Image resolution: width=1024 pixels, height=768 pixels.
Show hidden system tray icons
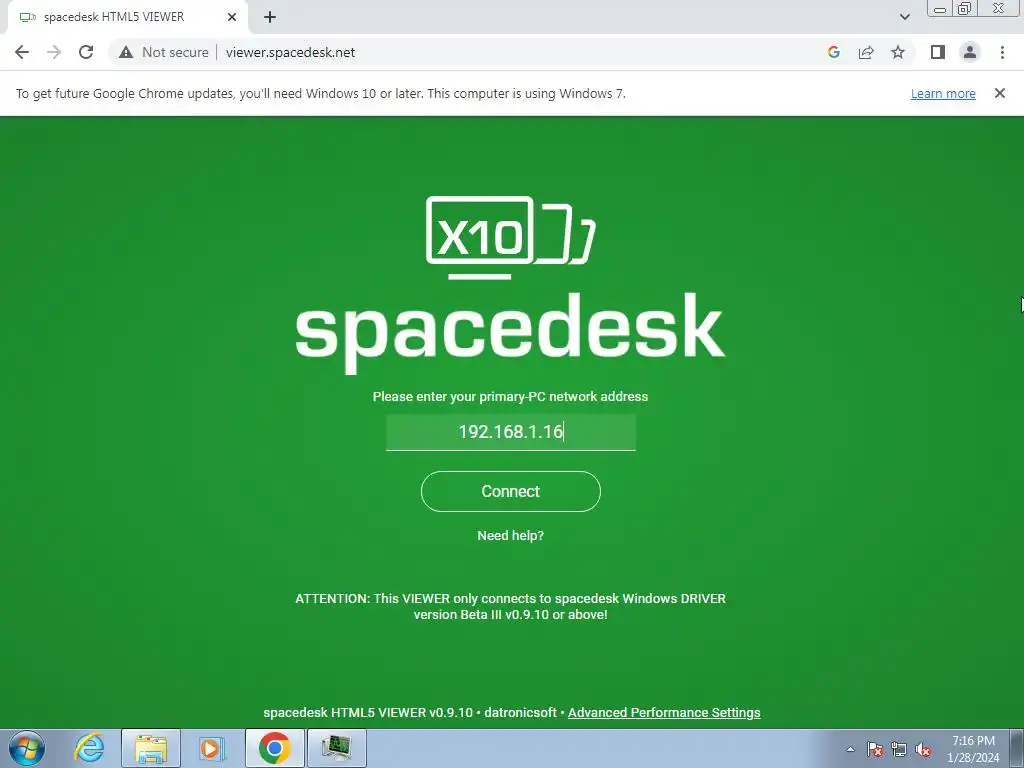(850, 749)
